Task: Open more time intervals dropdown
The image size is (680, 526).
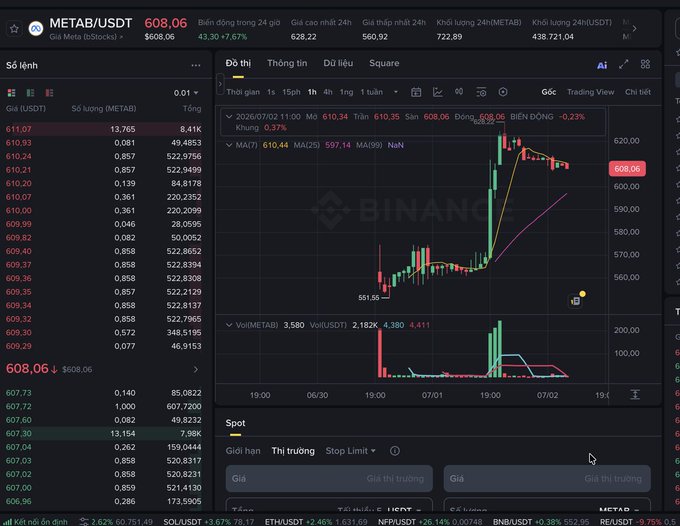Action: pos(396,92)
